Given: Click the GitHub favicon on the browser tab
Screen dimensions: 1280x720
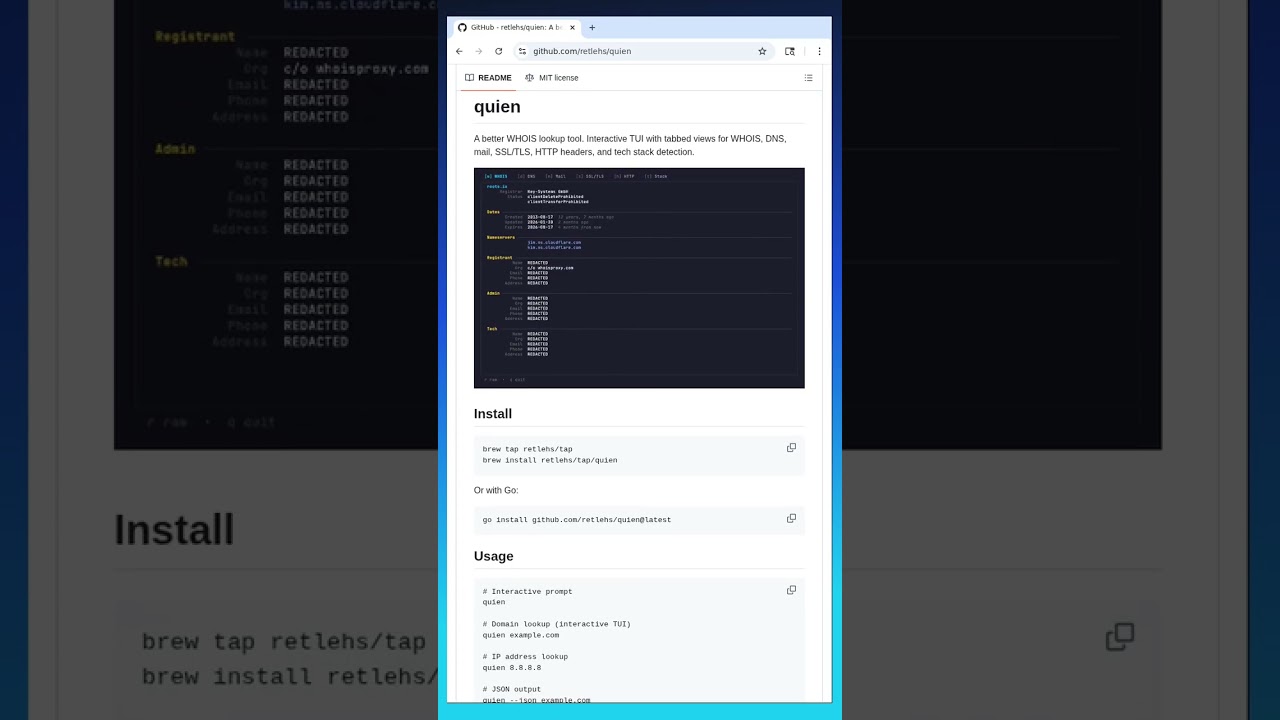Looking at the screenshot, I should coord(462,28).
